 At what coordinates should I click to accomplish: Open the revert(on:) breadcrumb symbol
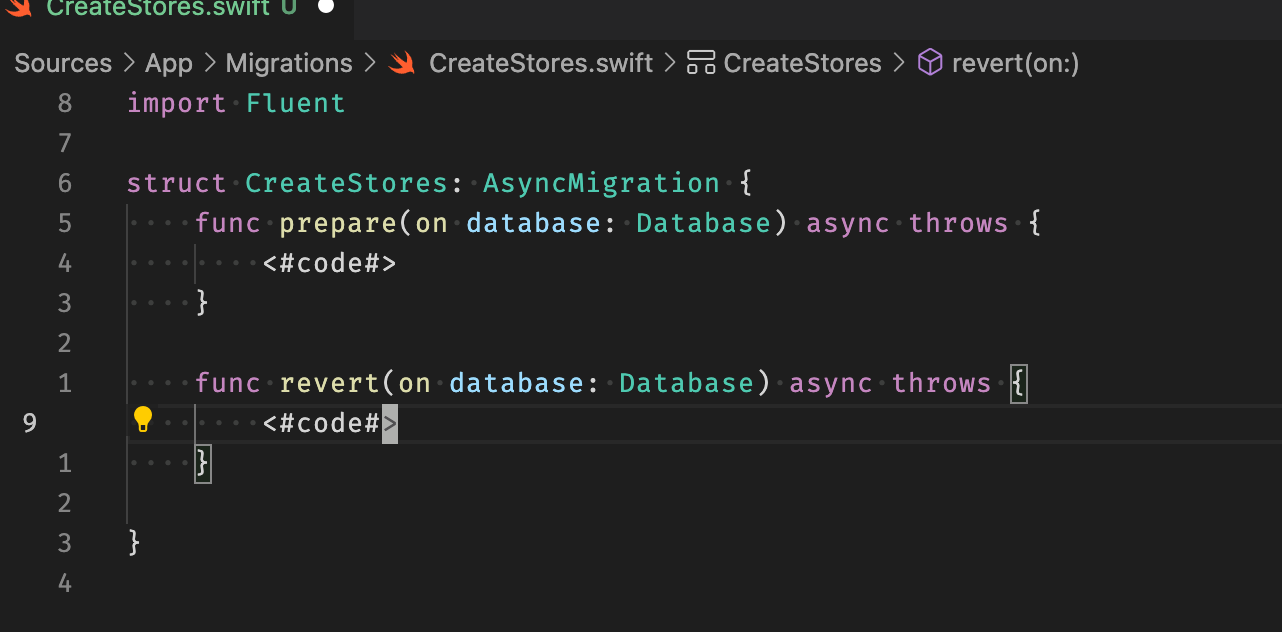point(1016,63)
